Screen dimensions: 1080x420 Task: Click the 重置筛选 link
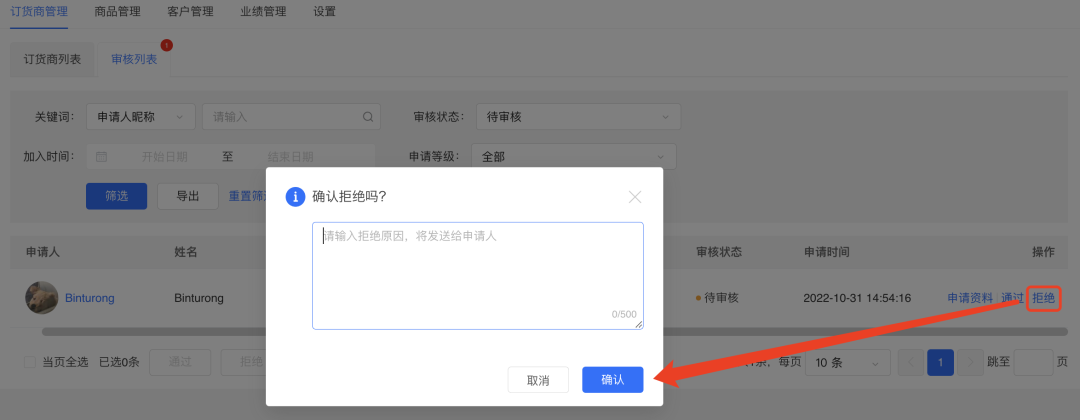tap(248, 196)
